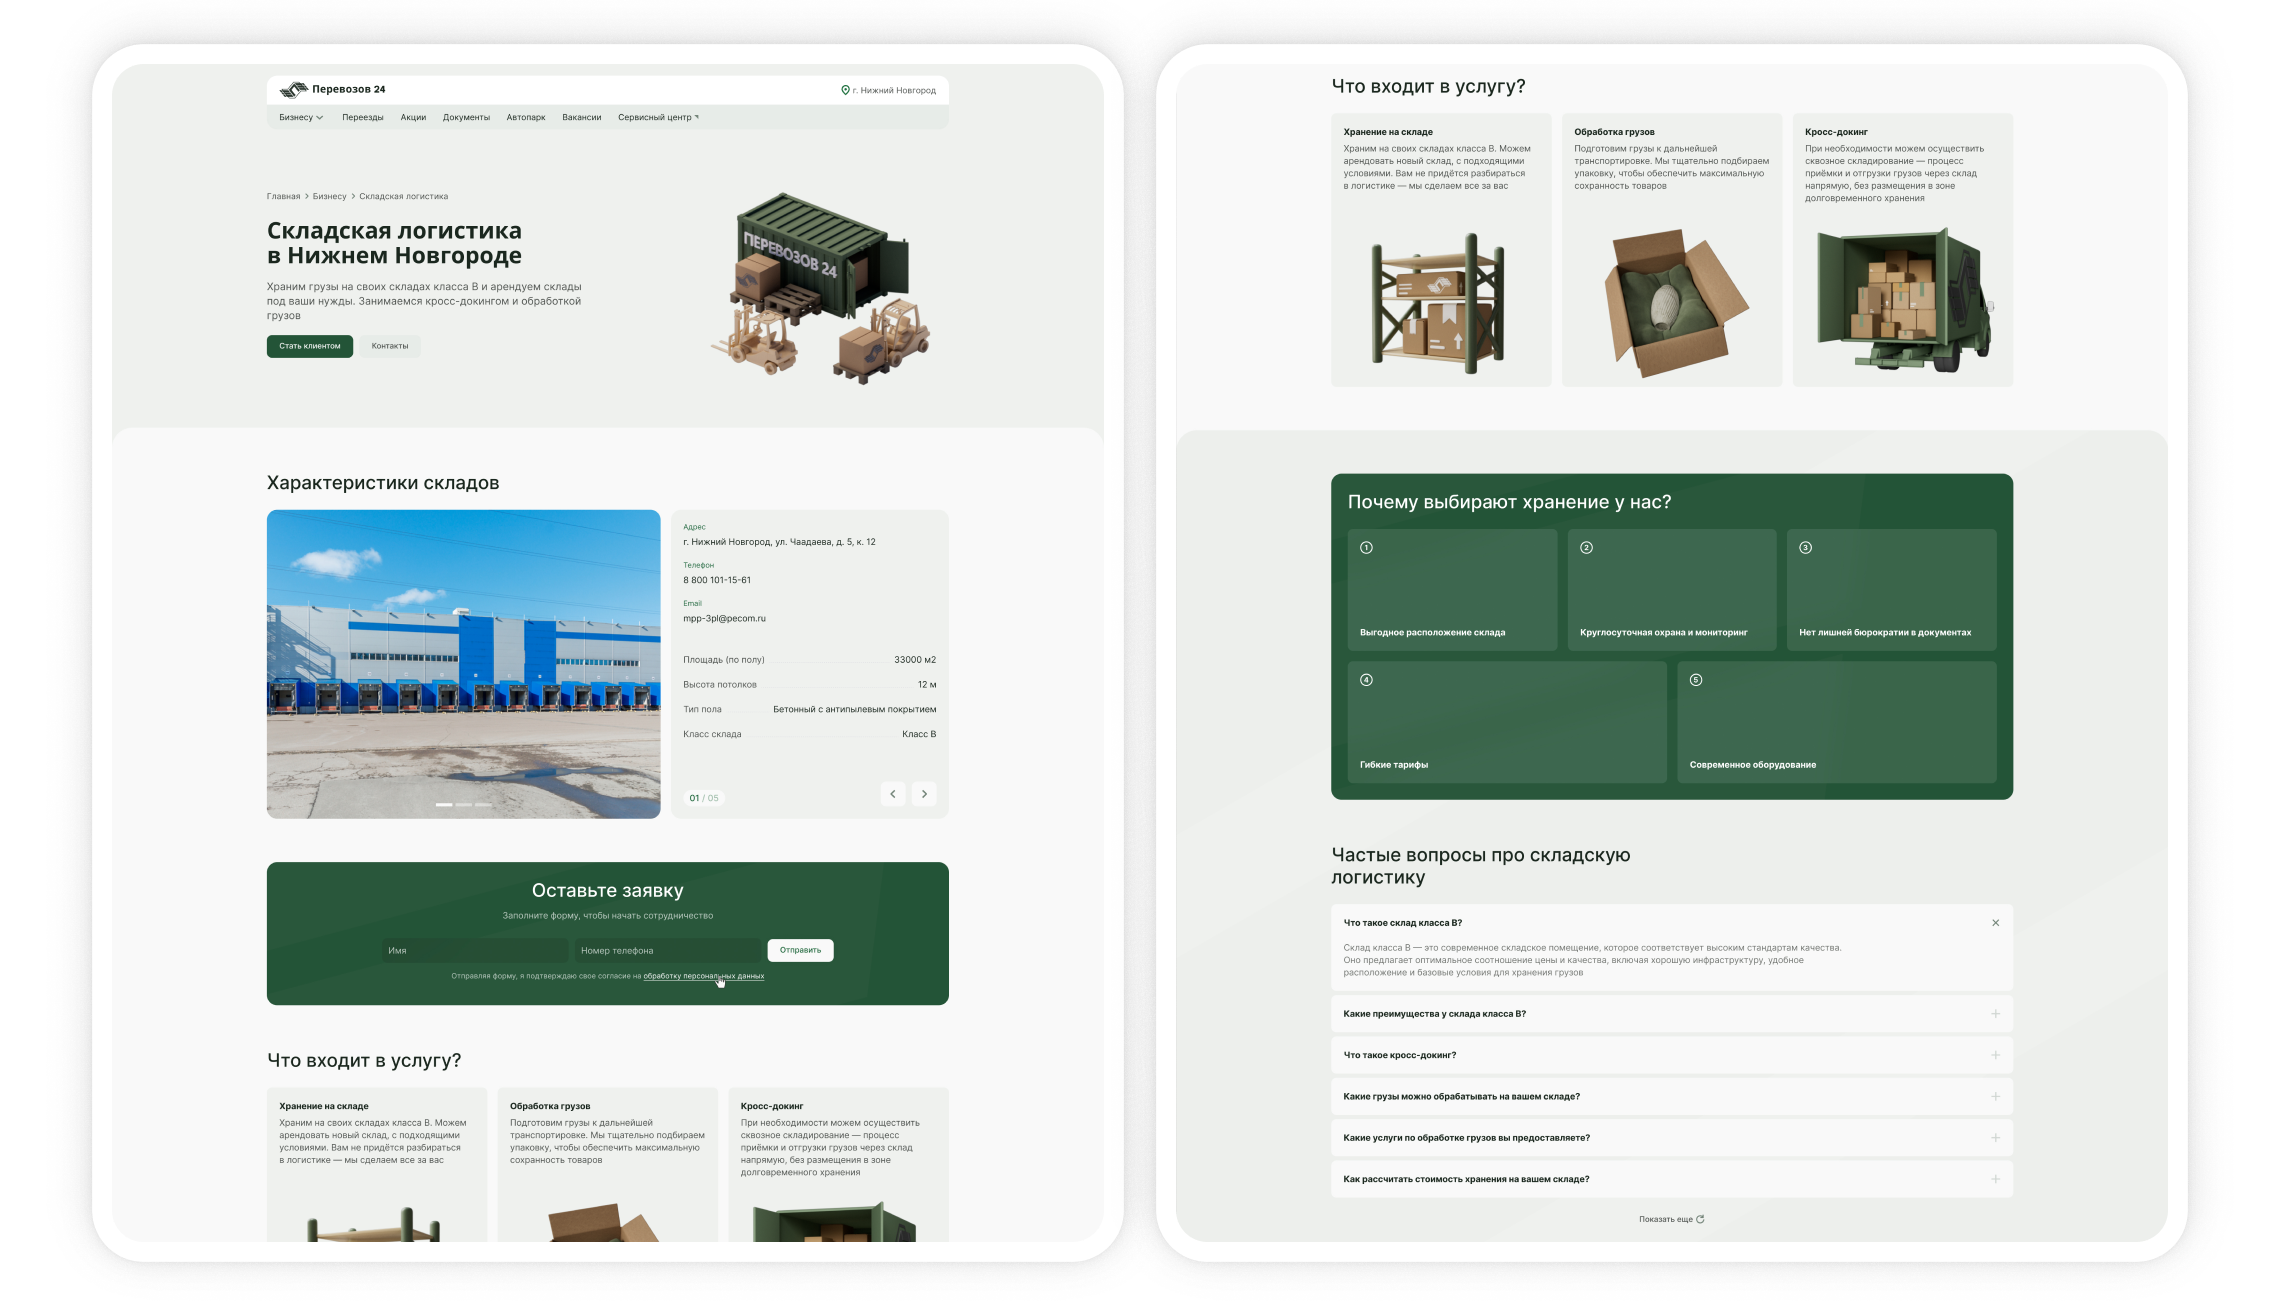Click the Стать клиентом button
The height and width of the screenshot is (1306, 2280).
(309, 346)
